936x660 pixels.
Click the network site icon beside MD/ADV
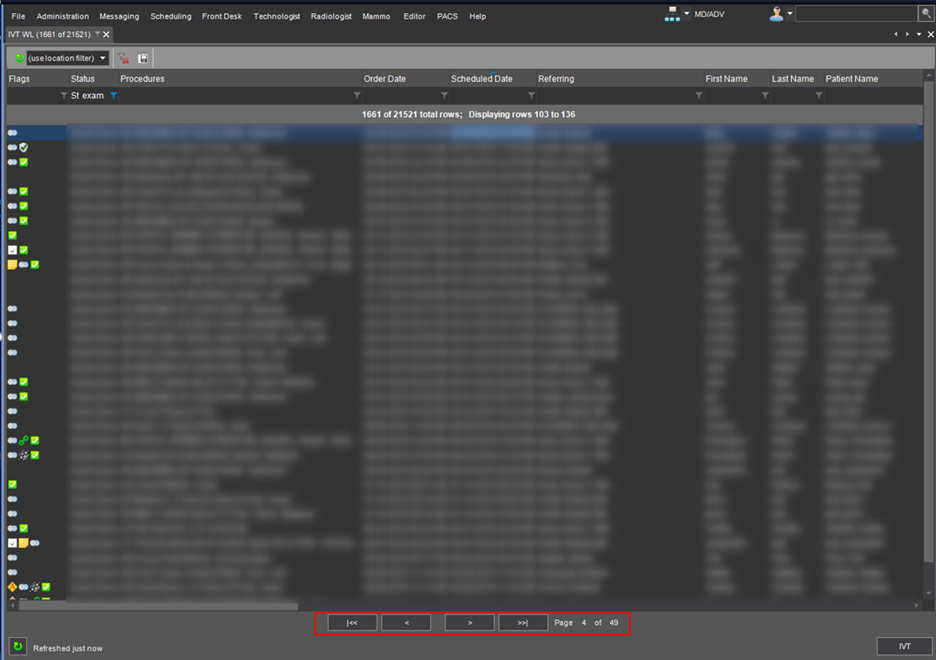click(672, 14)
